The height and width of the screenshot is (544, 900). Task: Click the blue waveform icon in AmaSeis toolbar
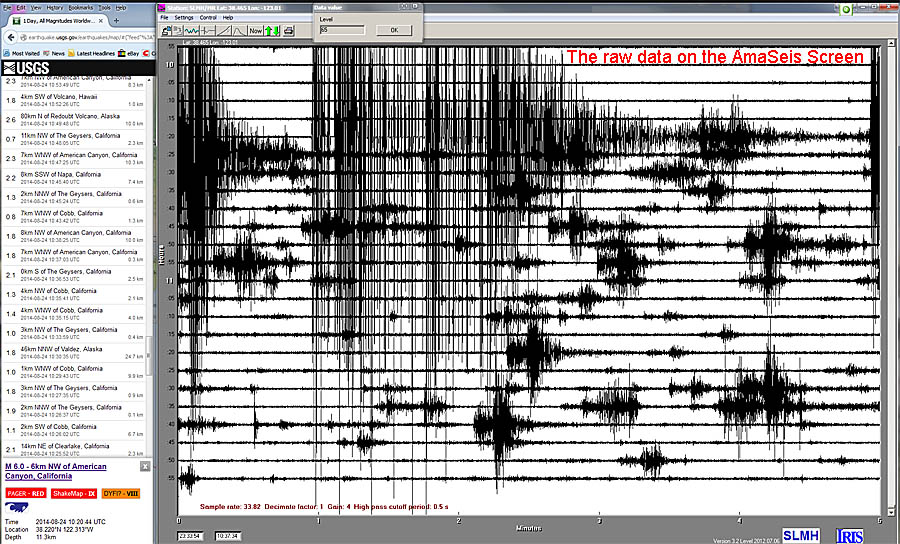(x=192, y=30)
